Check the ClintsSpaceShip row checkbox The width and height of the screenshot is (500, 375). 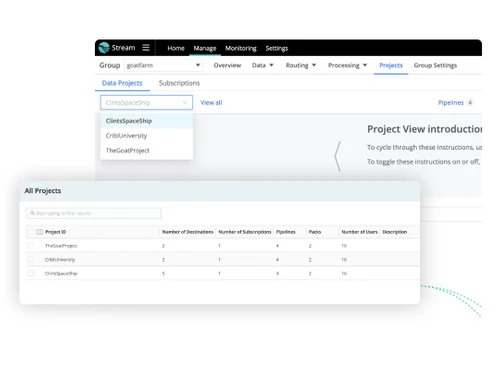pyautogui.click(x=31, y=273)
